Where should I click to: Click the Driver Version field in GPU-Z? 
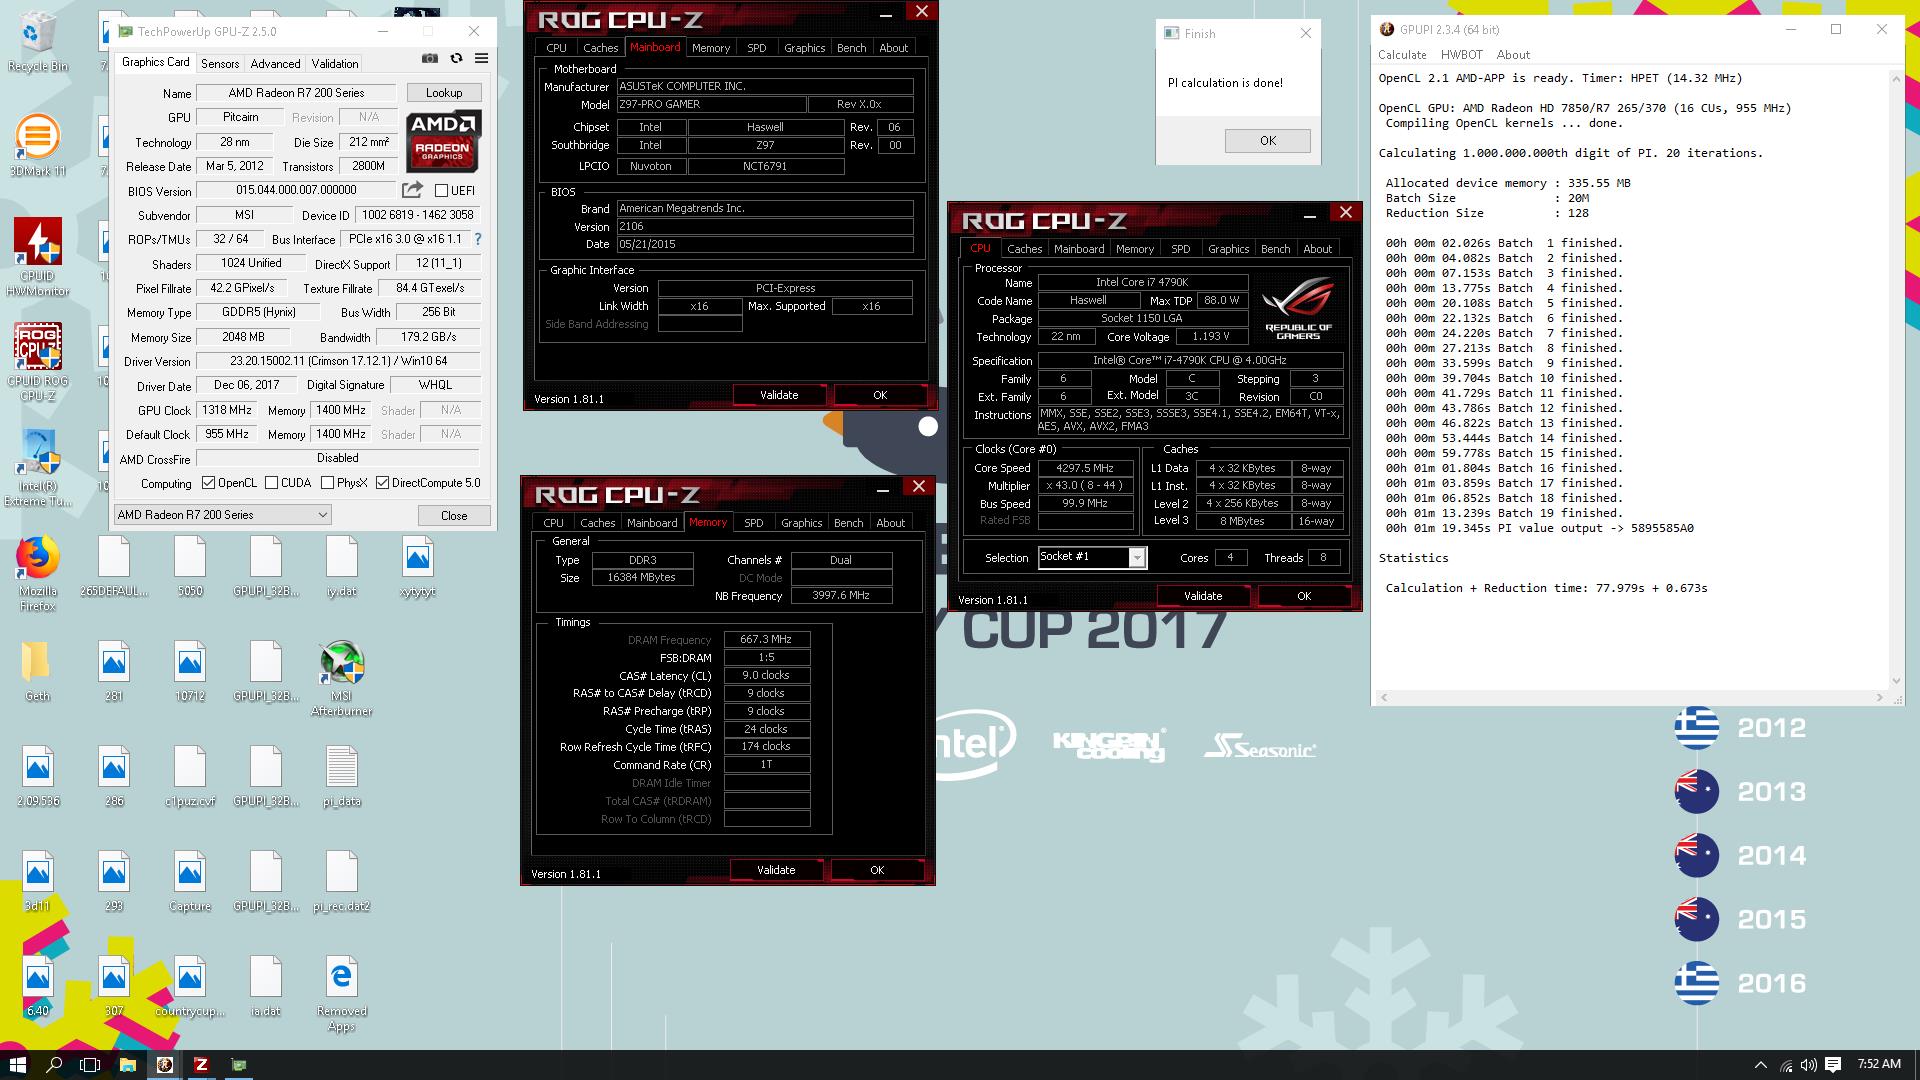338,361
